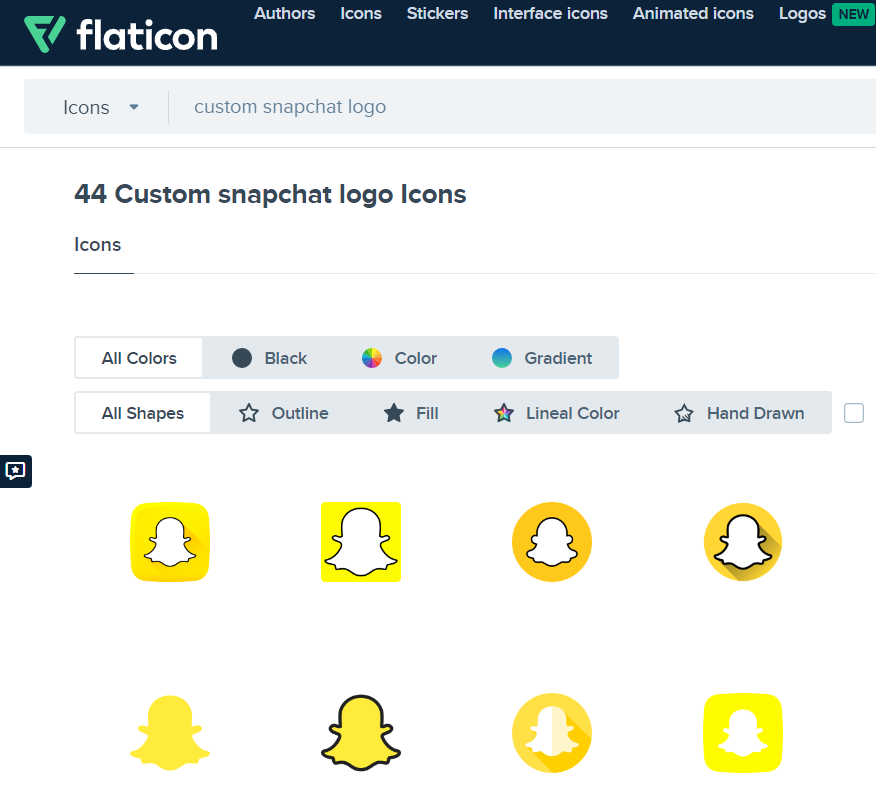Click the green NEW badge
The width and height of the screenshot is (876, 799).
click(x=854, y=14)
